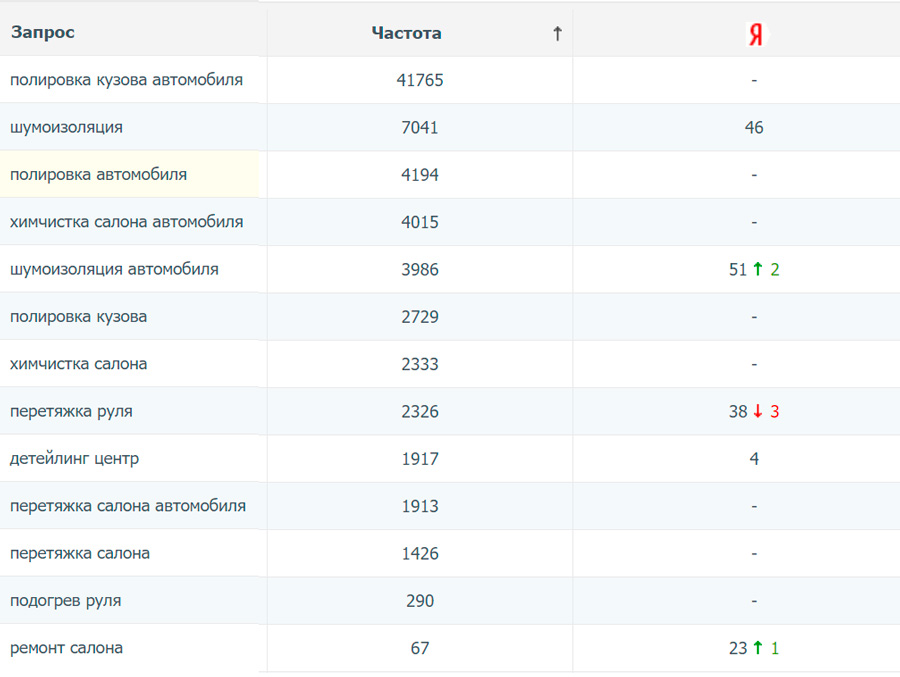Click green up arrow for ремонт салона
Screen dimensions: 900x677
[x=758, y=648]
